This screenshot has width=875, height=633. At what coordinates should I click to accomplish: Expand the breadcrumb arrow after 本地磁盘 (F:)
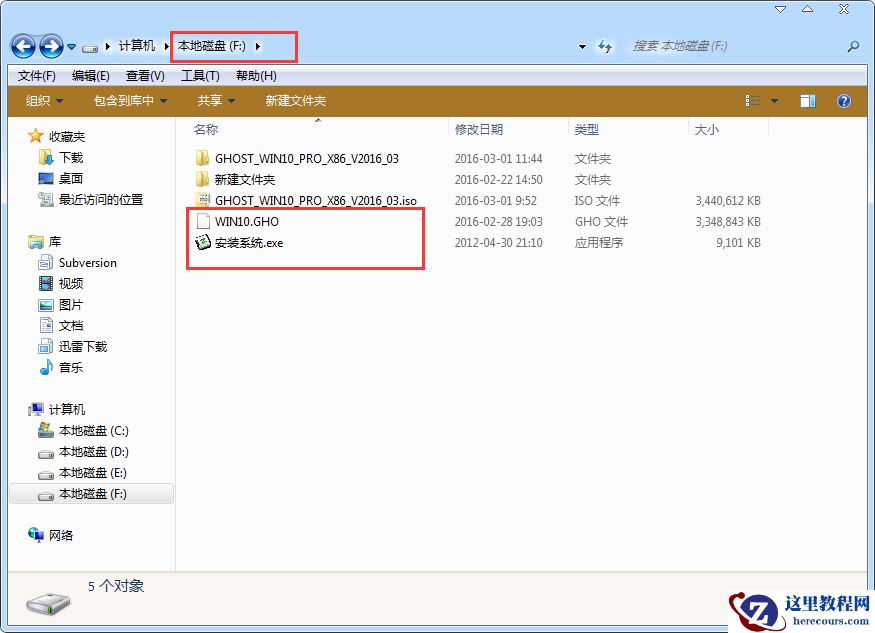pyautogui.click(x=258, y=45)
